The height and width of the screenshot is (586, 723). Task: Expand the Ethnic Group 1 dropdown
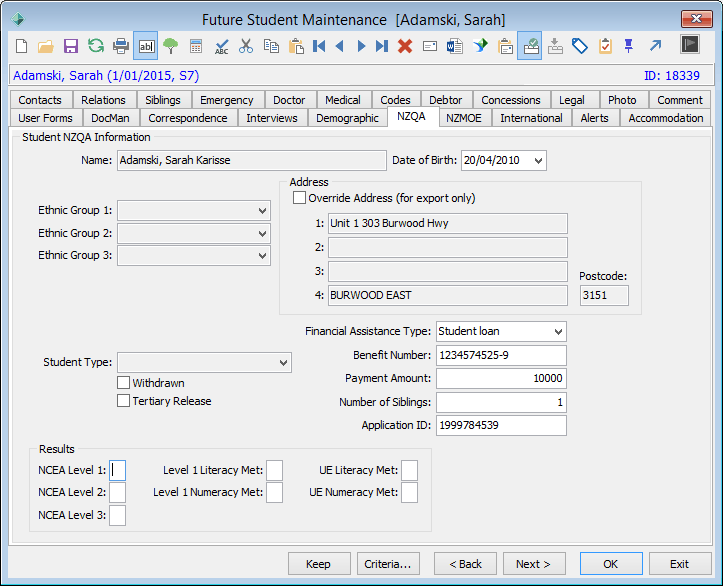pyautogui.click(x=262, y=211)
